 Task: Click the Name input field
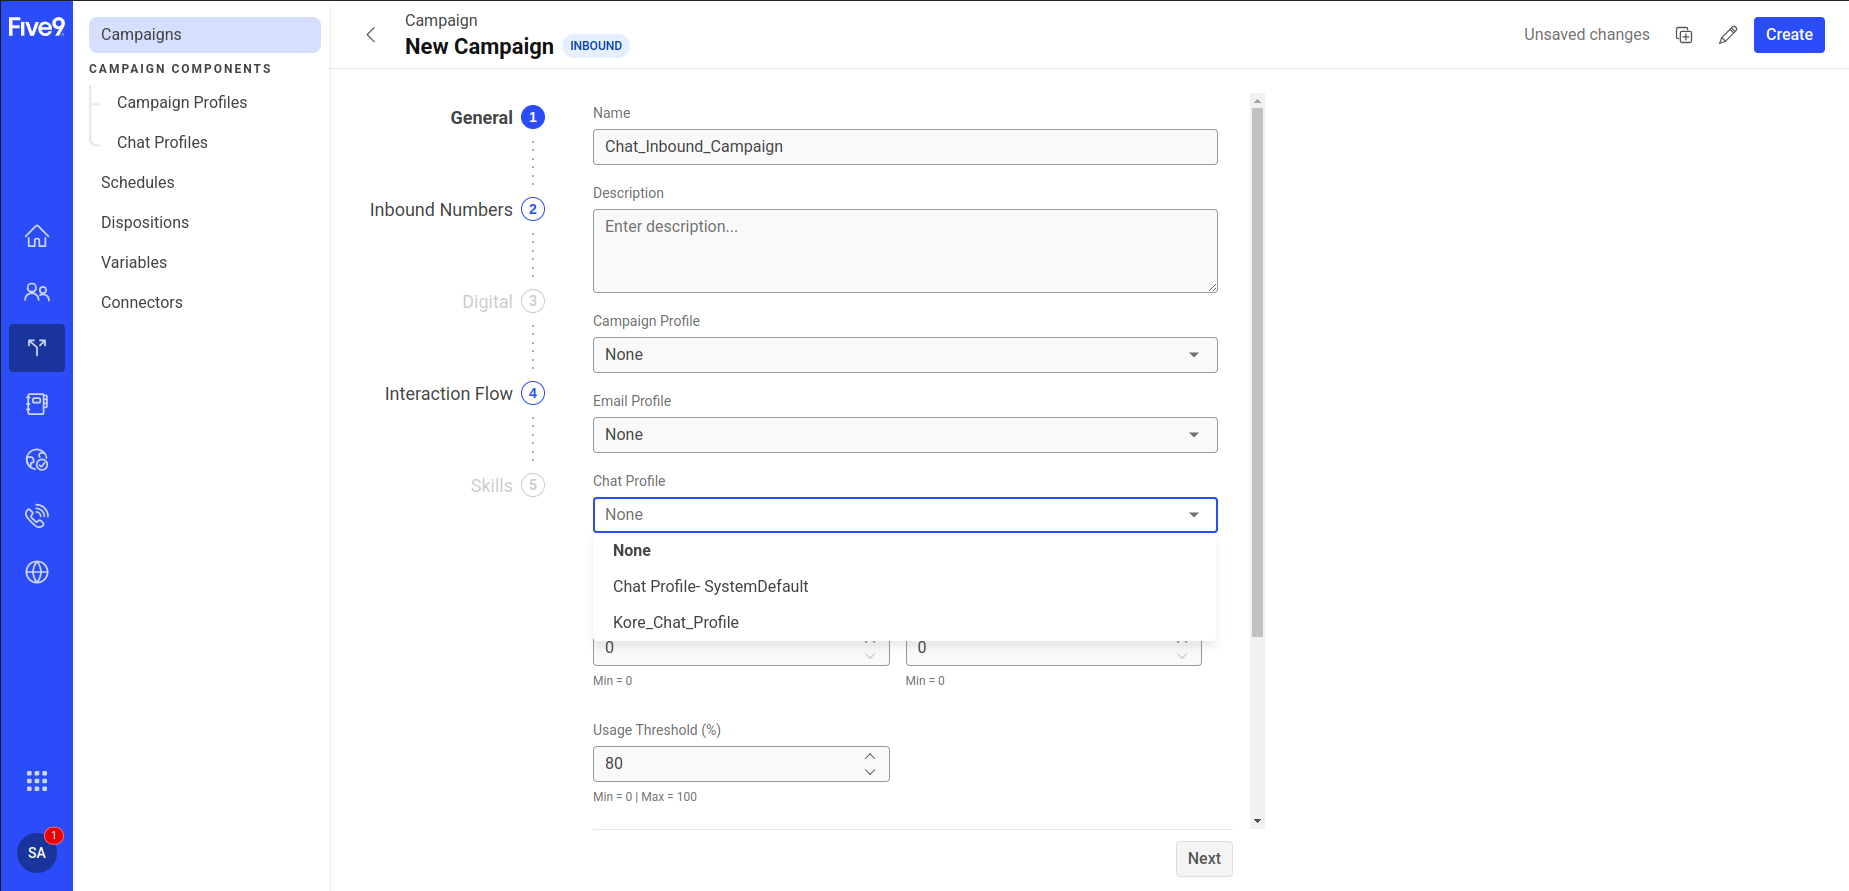[904, 147]
